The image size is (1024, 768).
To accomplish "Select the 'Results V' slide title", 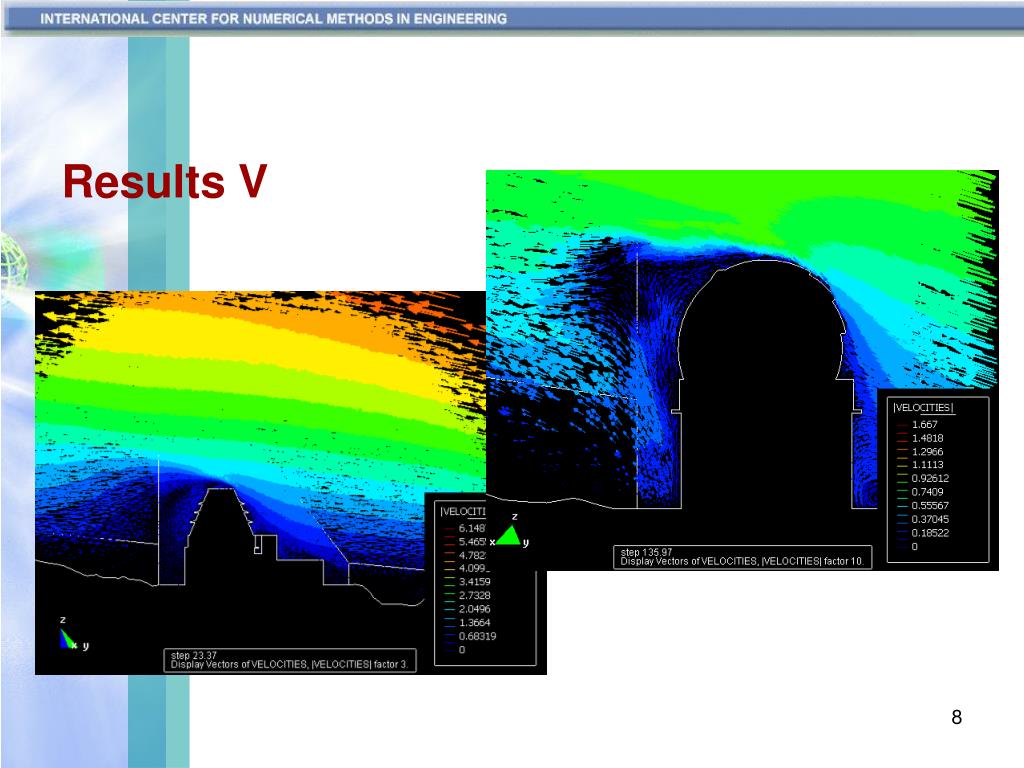I will 165,181.
